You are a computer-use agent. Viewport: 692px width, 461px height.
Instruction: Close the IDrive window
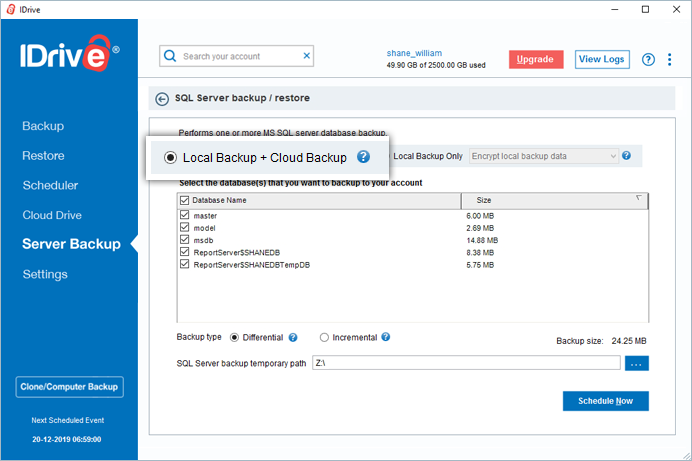[x=676, y=9]
